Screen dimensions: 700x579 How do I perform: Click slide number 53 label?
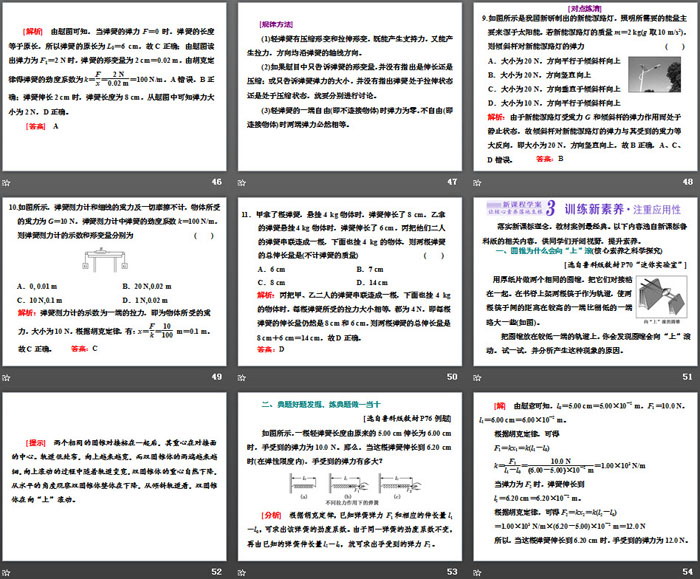click(x=452, y=571)
